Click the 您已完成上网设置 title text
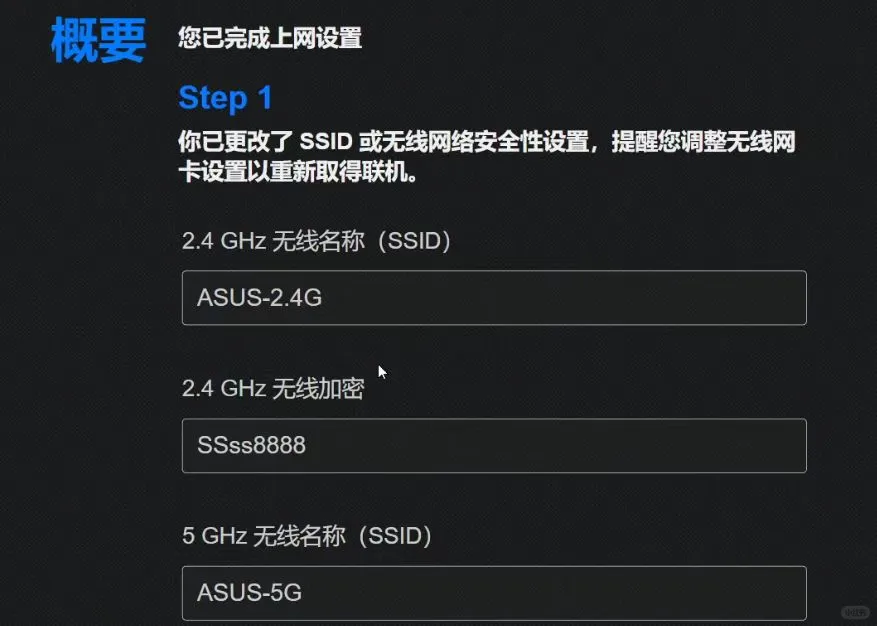Screen dimensions: 877x626 [269, 39]
